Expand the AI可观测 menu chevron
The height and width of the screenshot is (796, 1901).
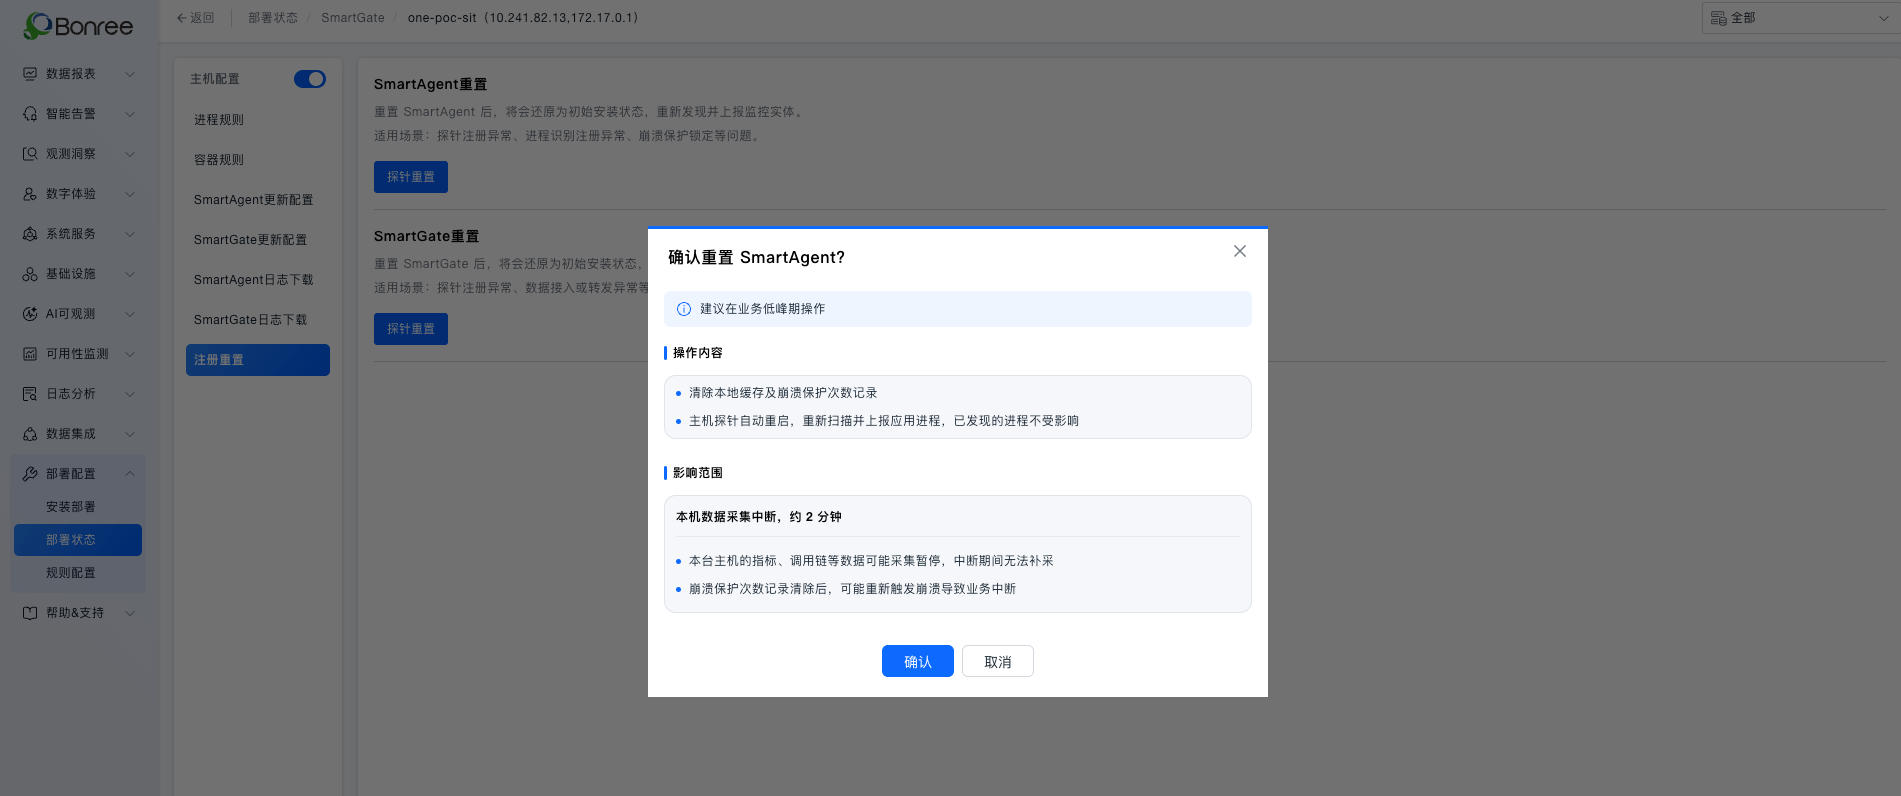click(130, 314)
